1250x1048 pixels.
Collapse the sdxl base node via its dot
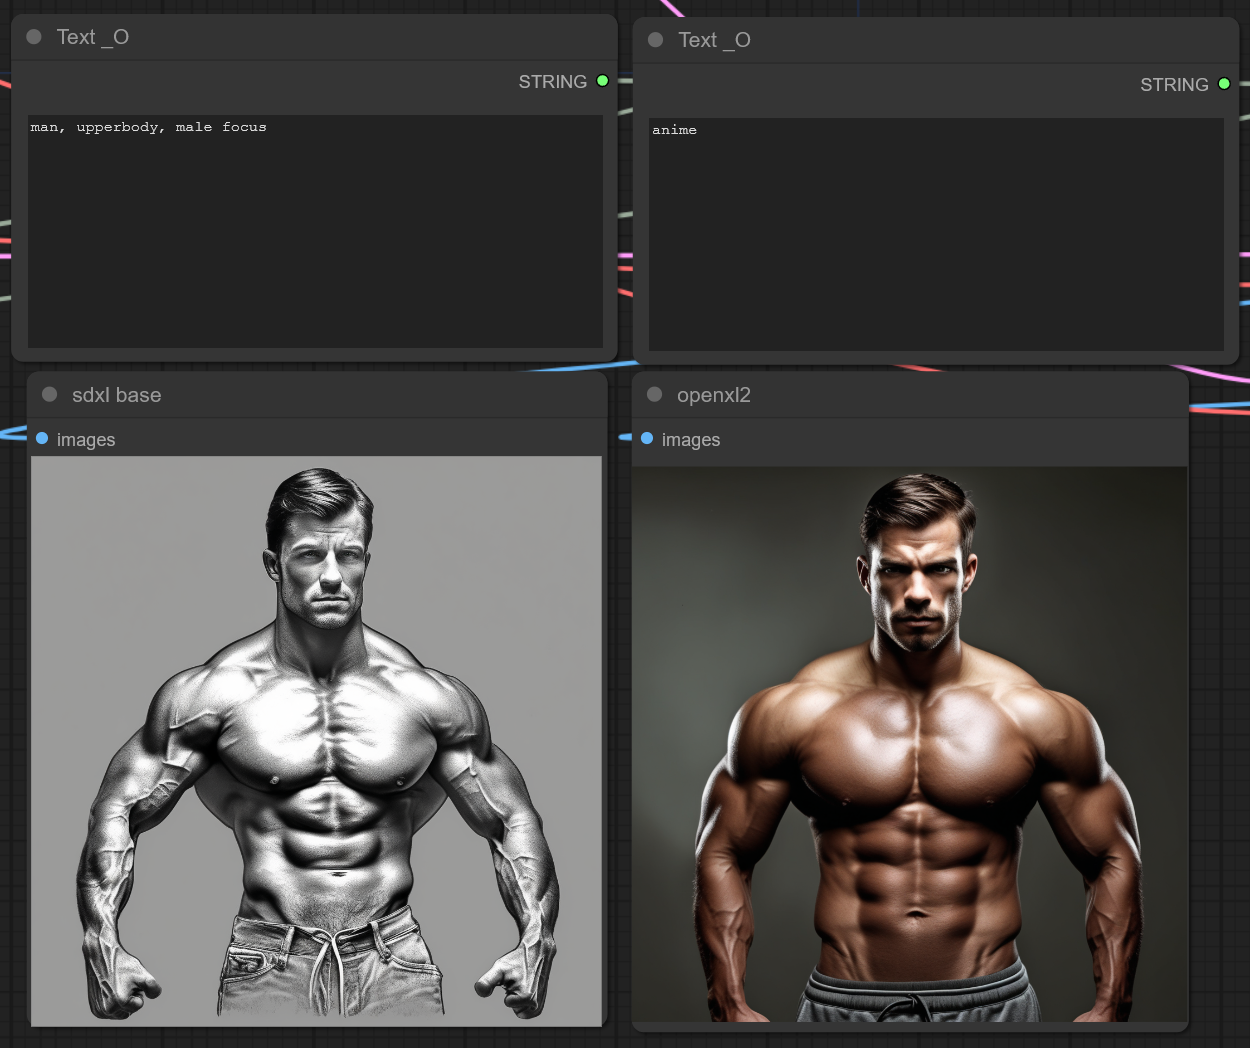(x=49, y=394)
